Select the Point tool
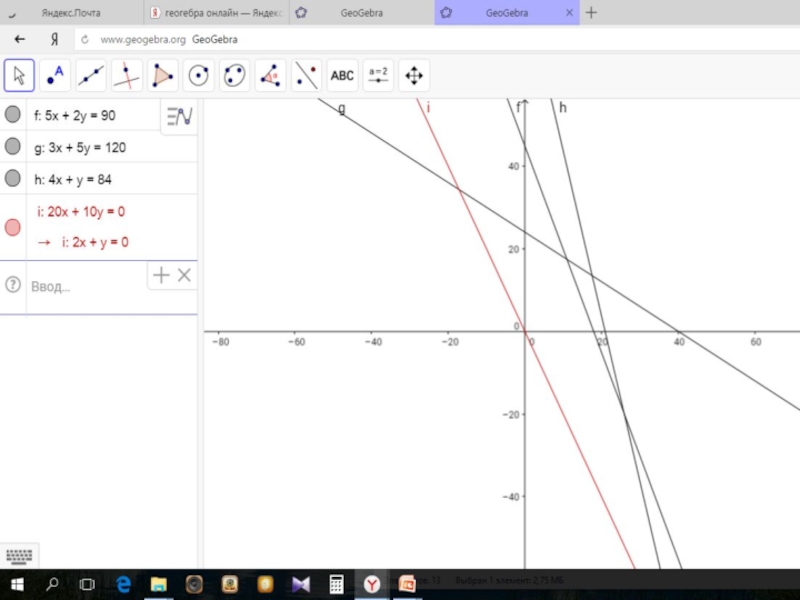The image size is (800, 600). (55, 75)
